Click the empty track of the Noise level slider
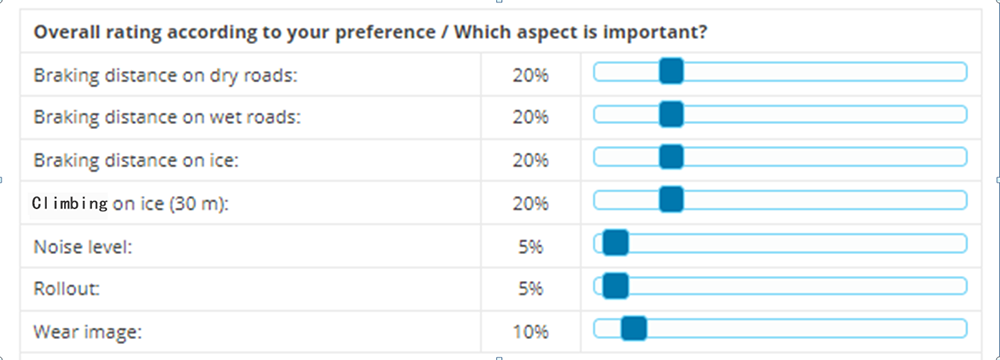 (x=797, y=243)
